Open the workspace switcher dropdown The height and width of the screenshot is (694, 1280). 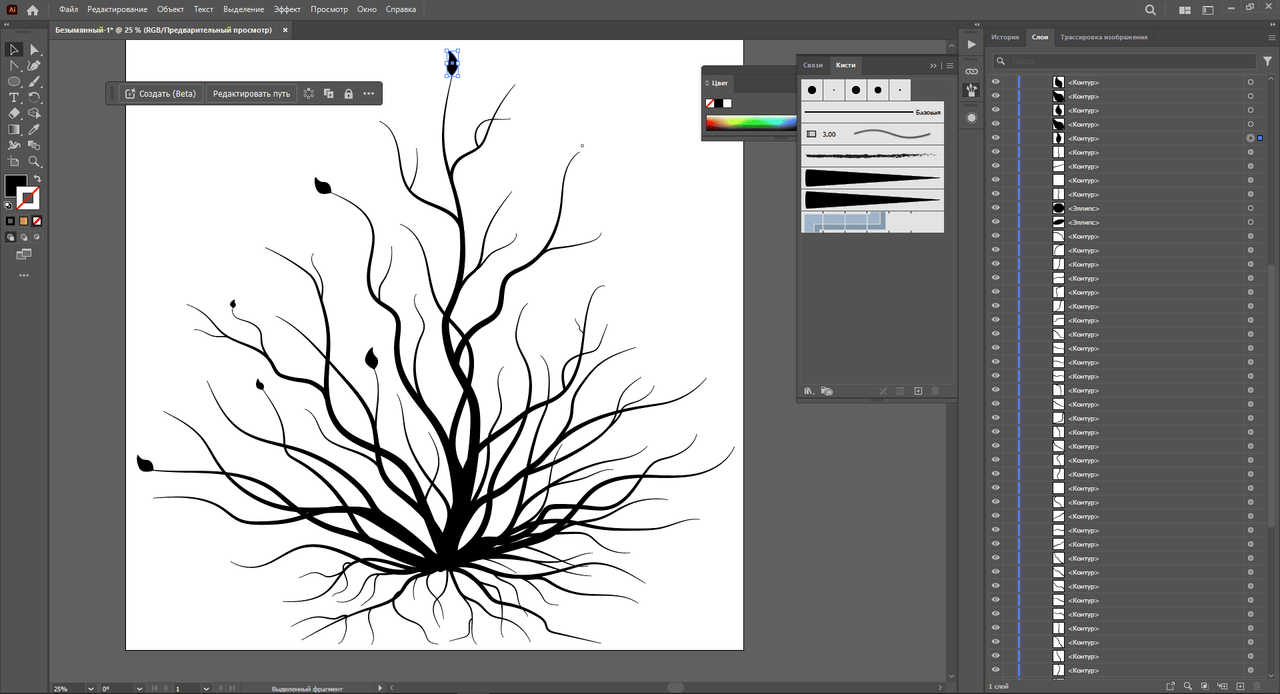click(x=1210, y=10)
